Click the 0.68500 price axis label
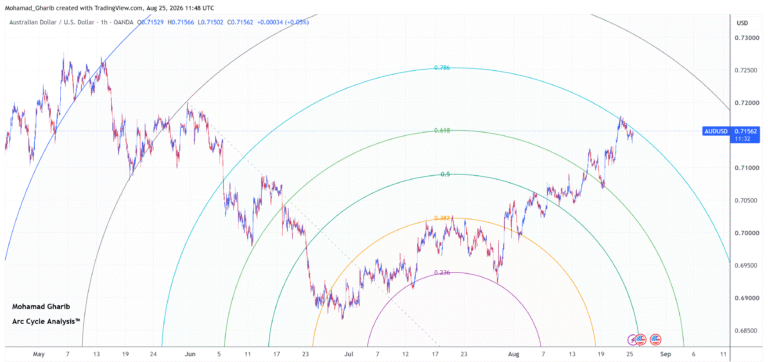This screenshot has width=768, height=362. (x=745, y=331)
